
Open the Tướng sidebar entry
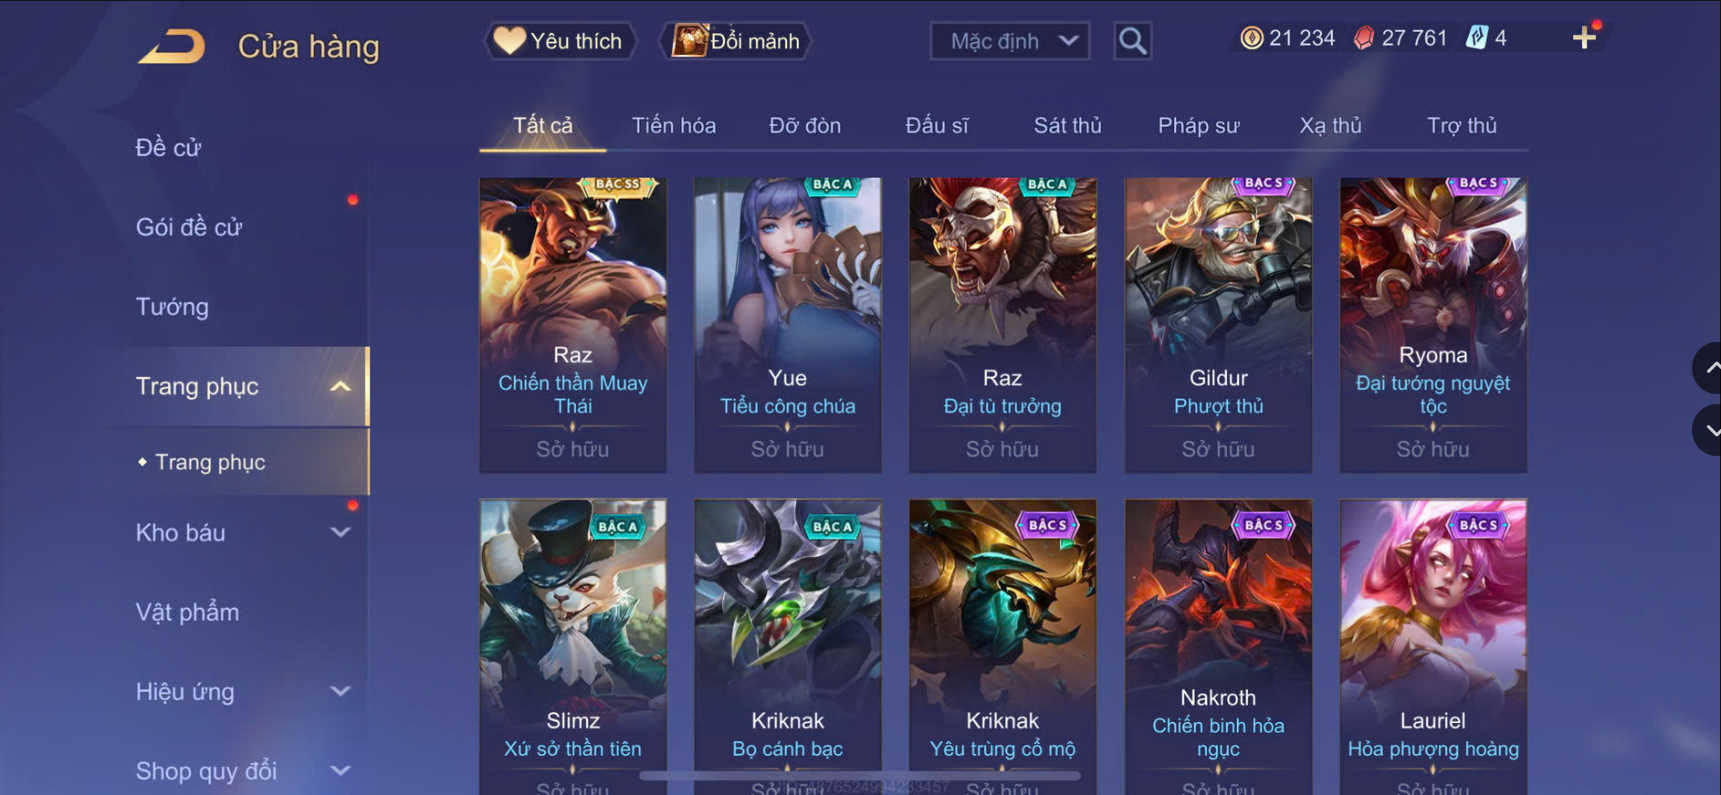click(172, 307)
